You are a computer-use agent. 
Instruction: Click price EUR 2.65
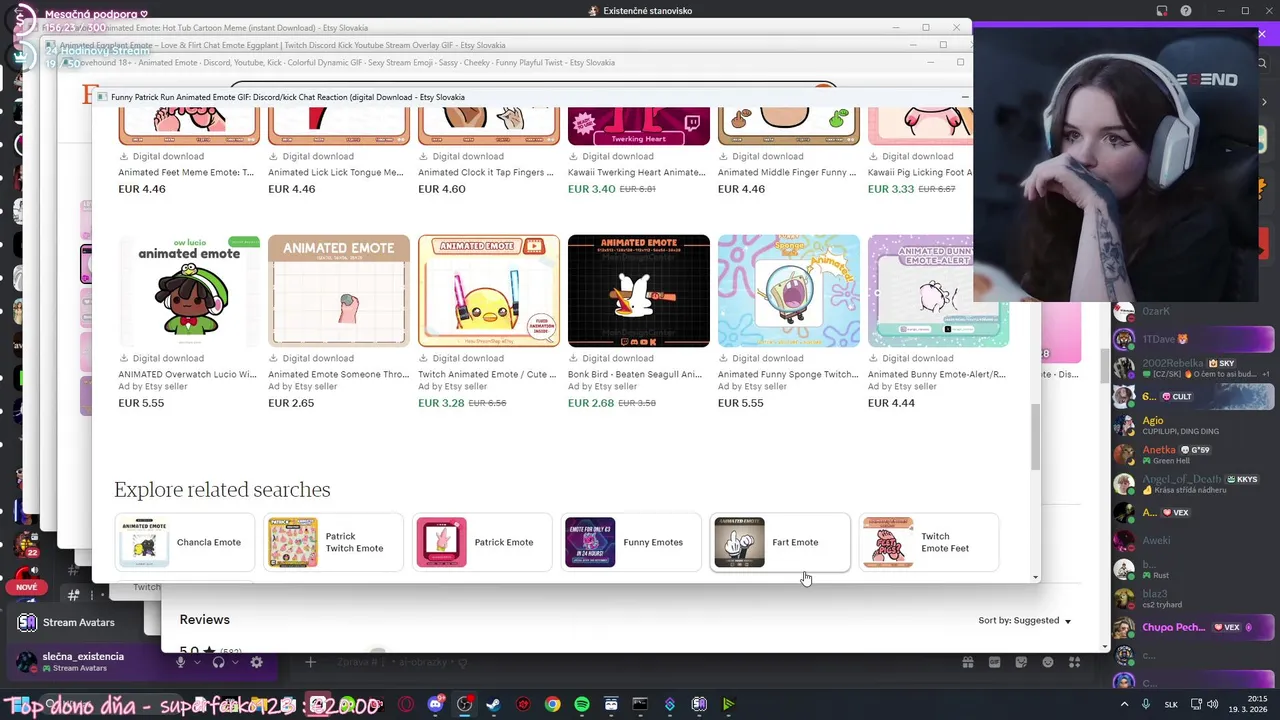[291, 403]
